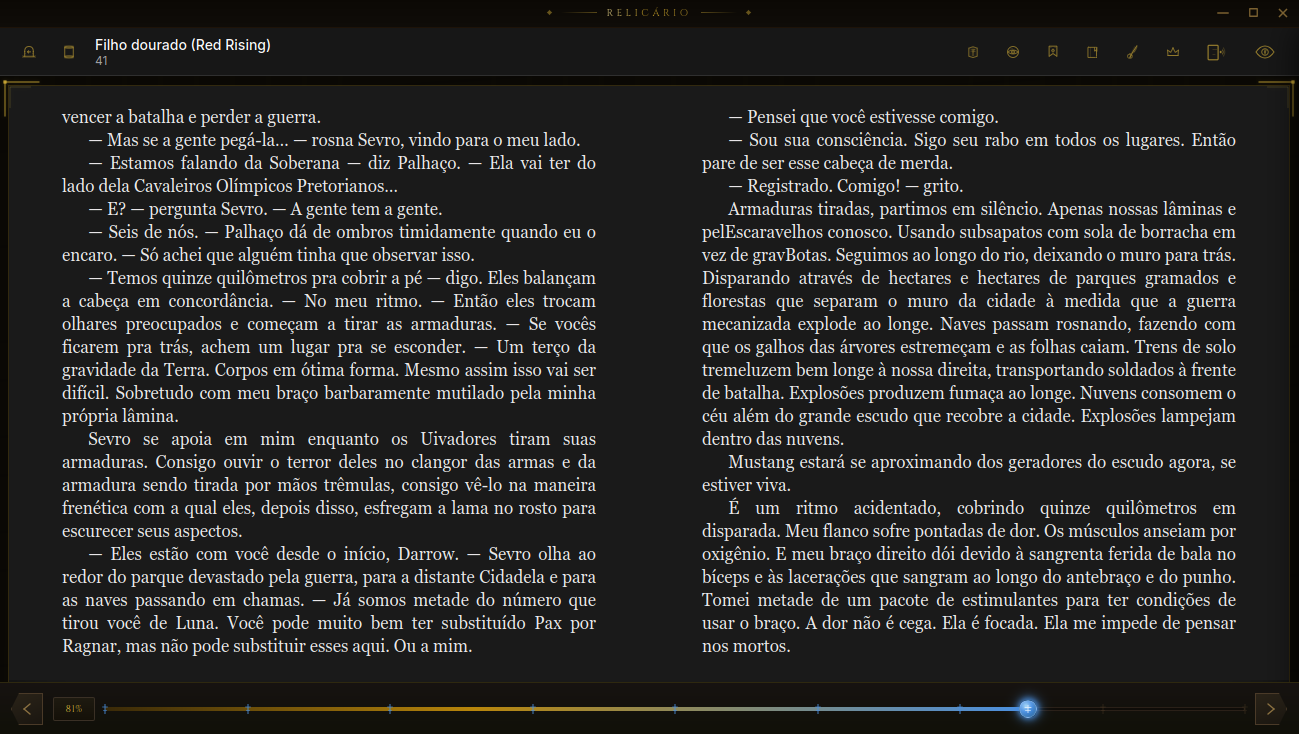The image size is (1299, 734).
Task: Click the RELICÁRIO title in the window bar
Action: tap(648, 13)
